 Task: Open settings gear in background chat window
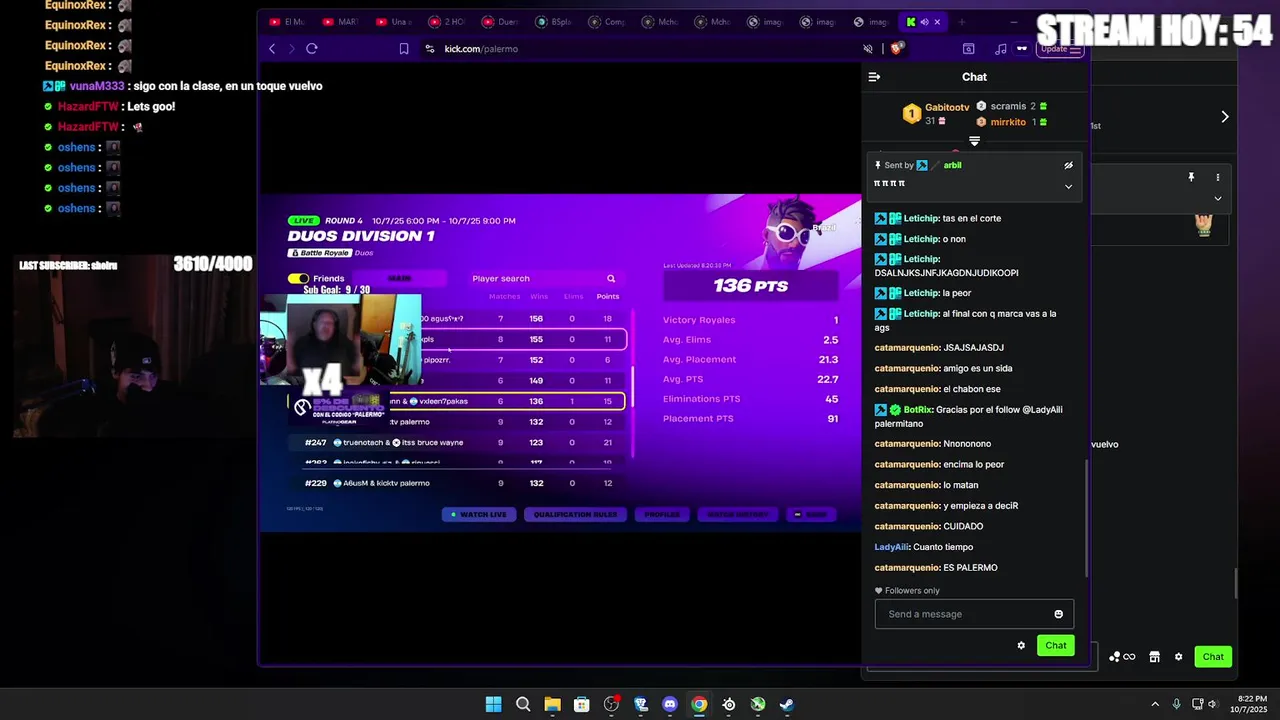pos(1178,657)
